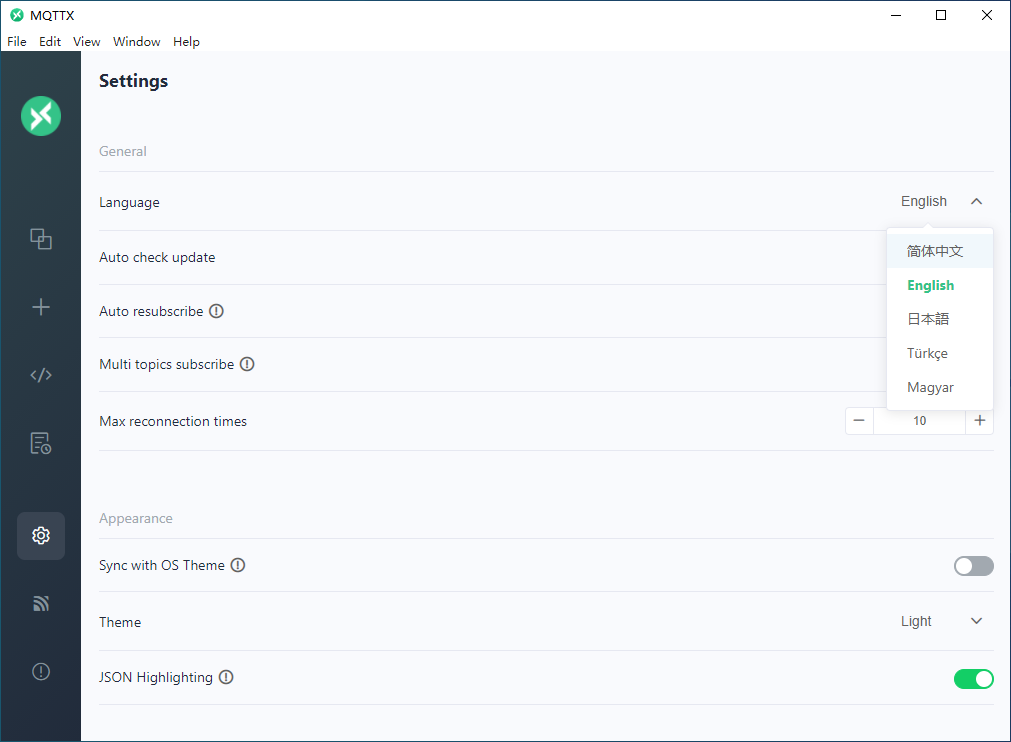Viewport: 1011px width, 742px height.
Task: Click the Auto check update label
Action: click(157, 257)
